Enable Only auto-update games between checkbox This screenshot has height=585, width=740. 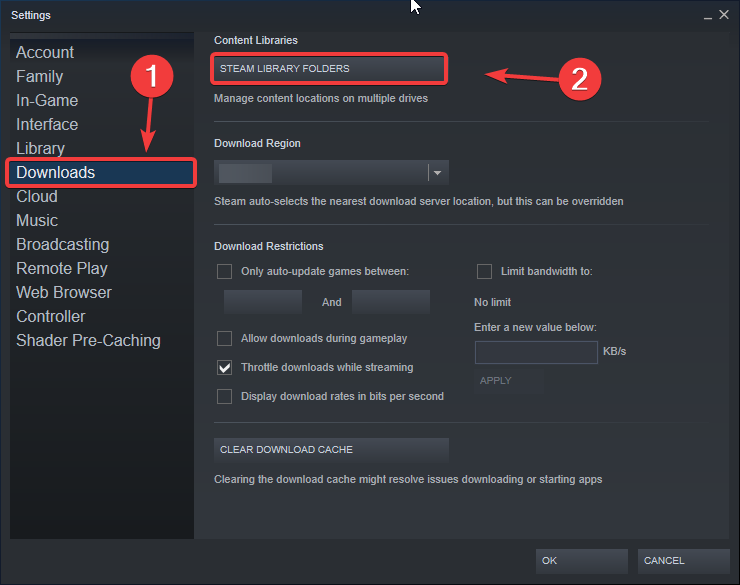(x=224, y=271)
